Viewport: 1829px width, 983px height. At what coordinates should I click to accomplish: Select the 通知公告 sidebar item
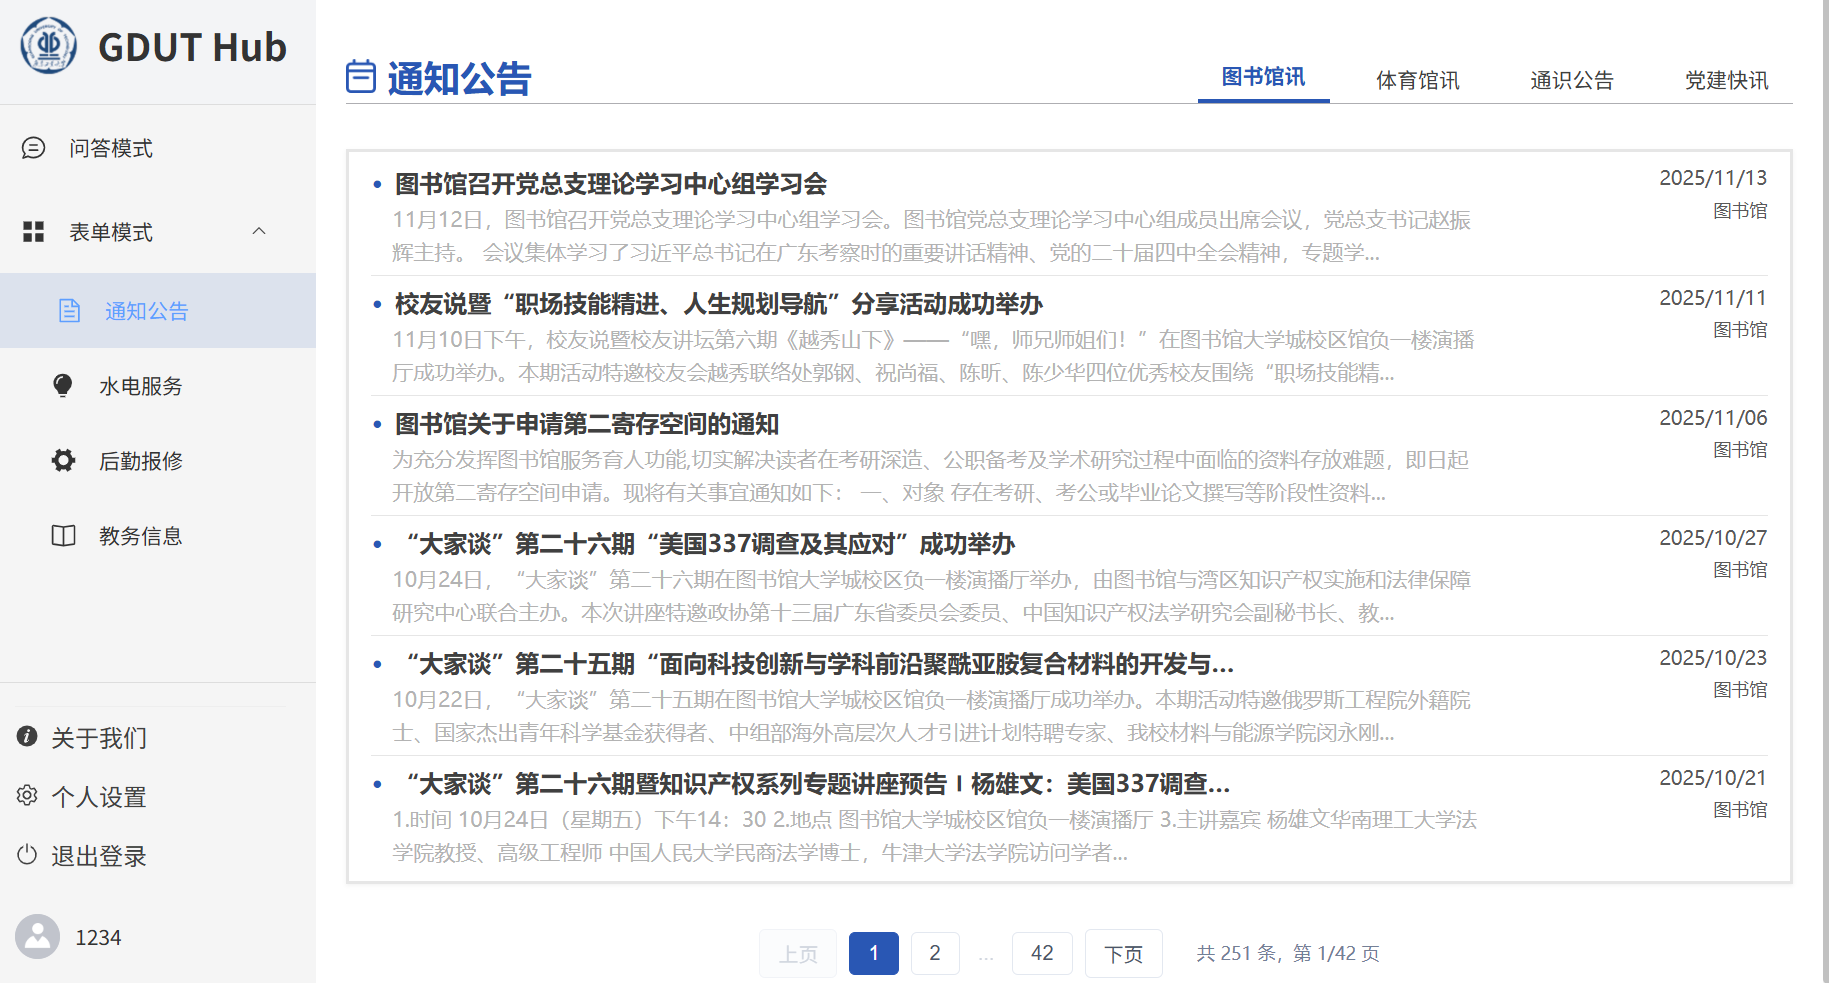146,311
